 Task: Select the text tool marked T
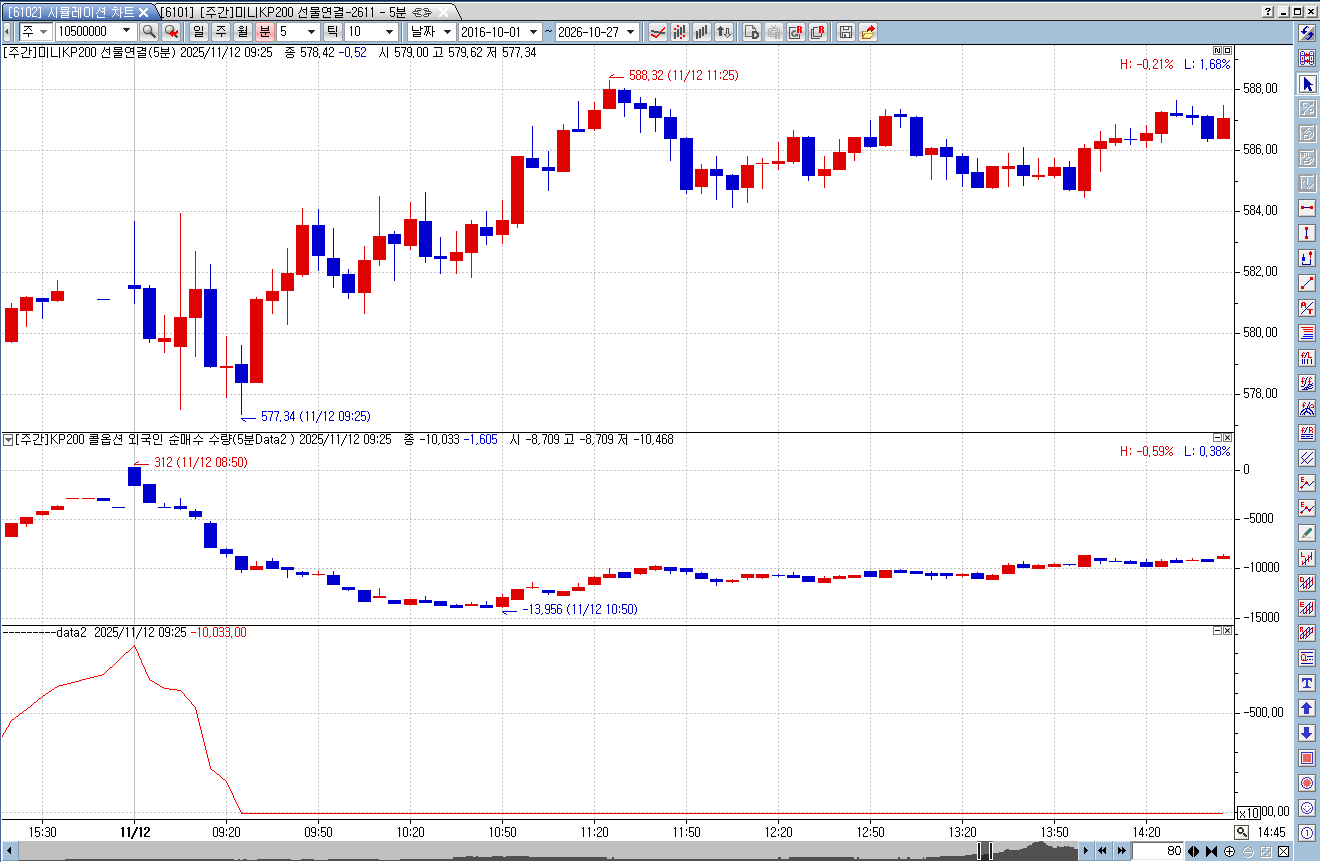click(1307, 683)
